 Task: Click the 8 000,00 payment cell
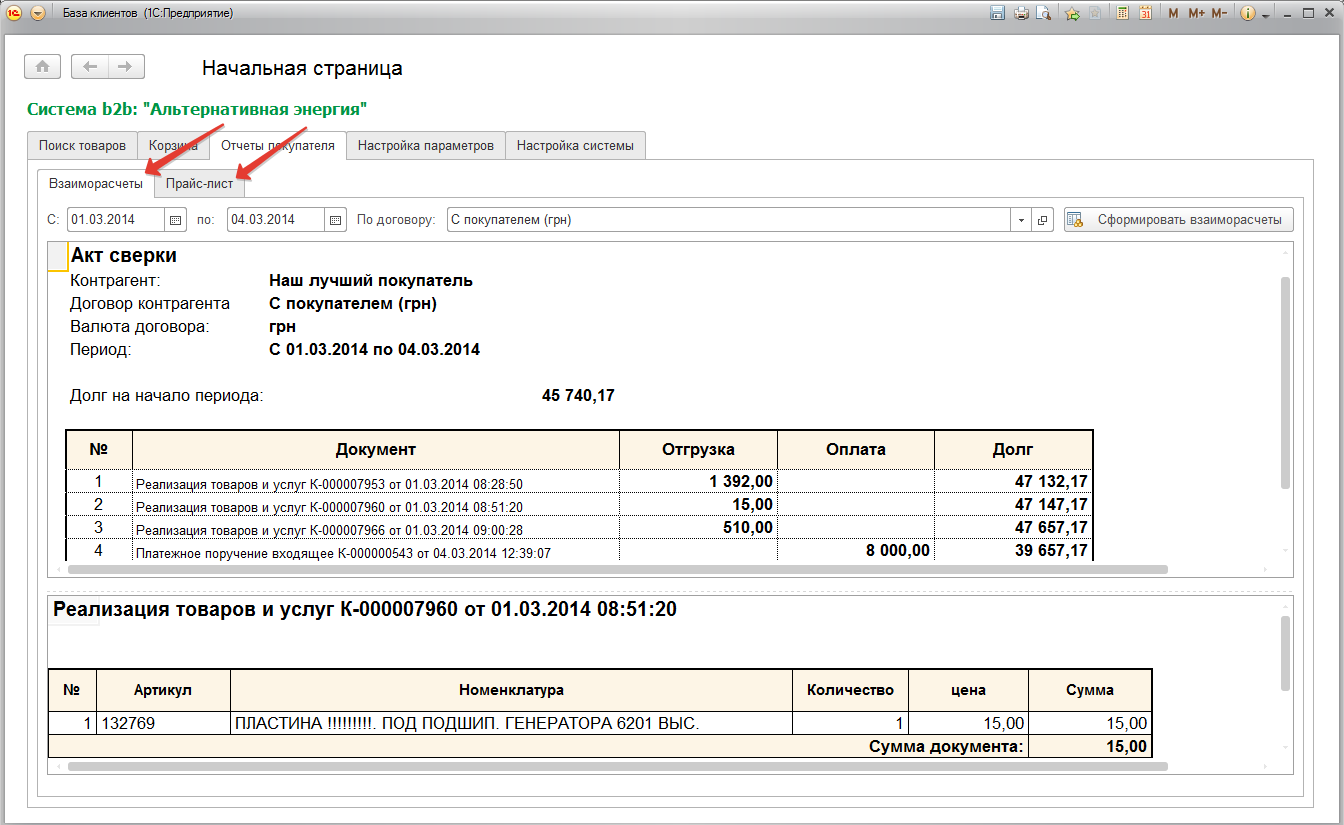tap(855, 550)
